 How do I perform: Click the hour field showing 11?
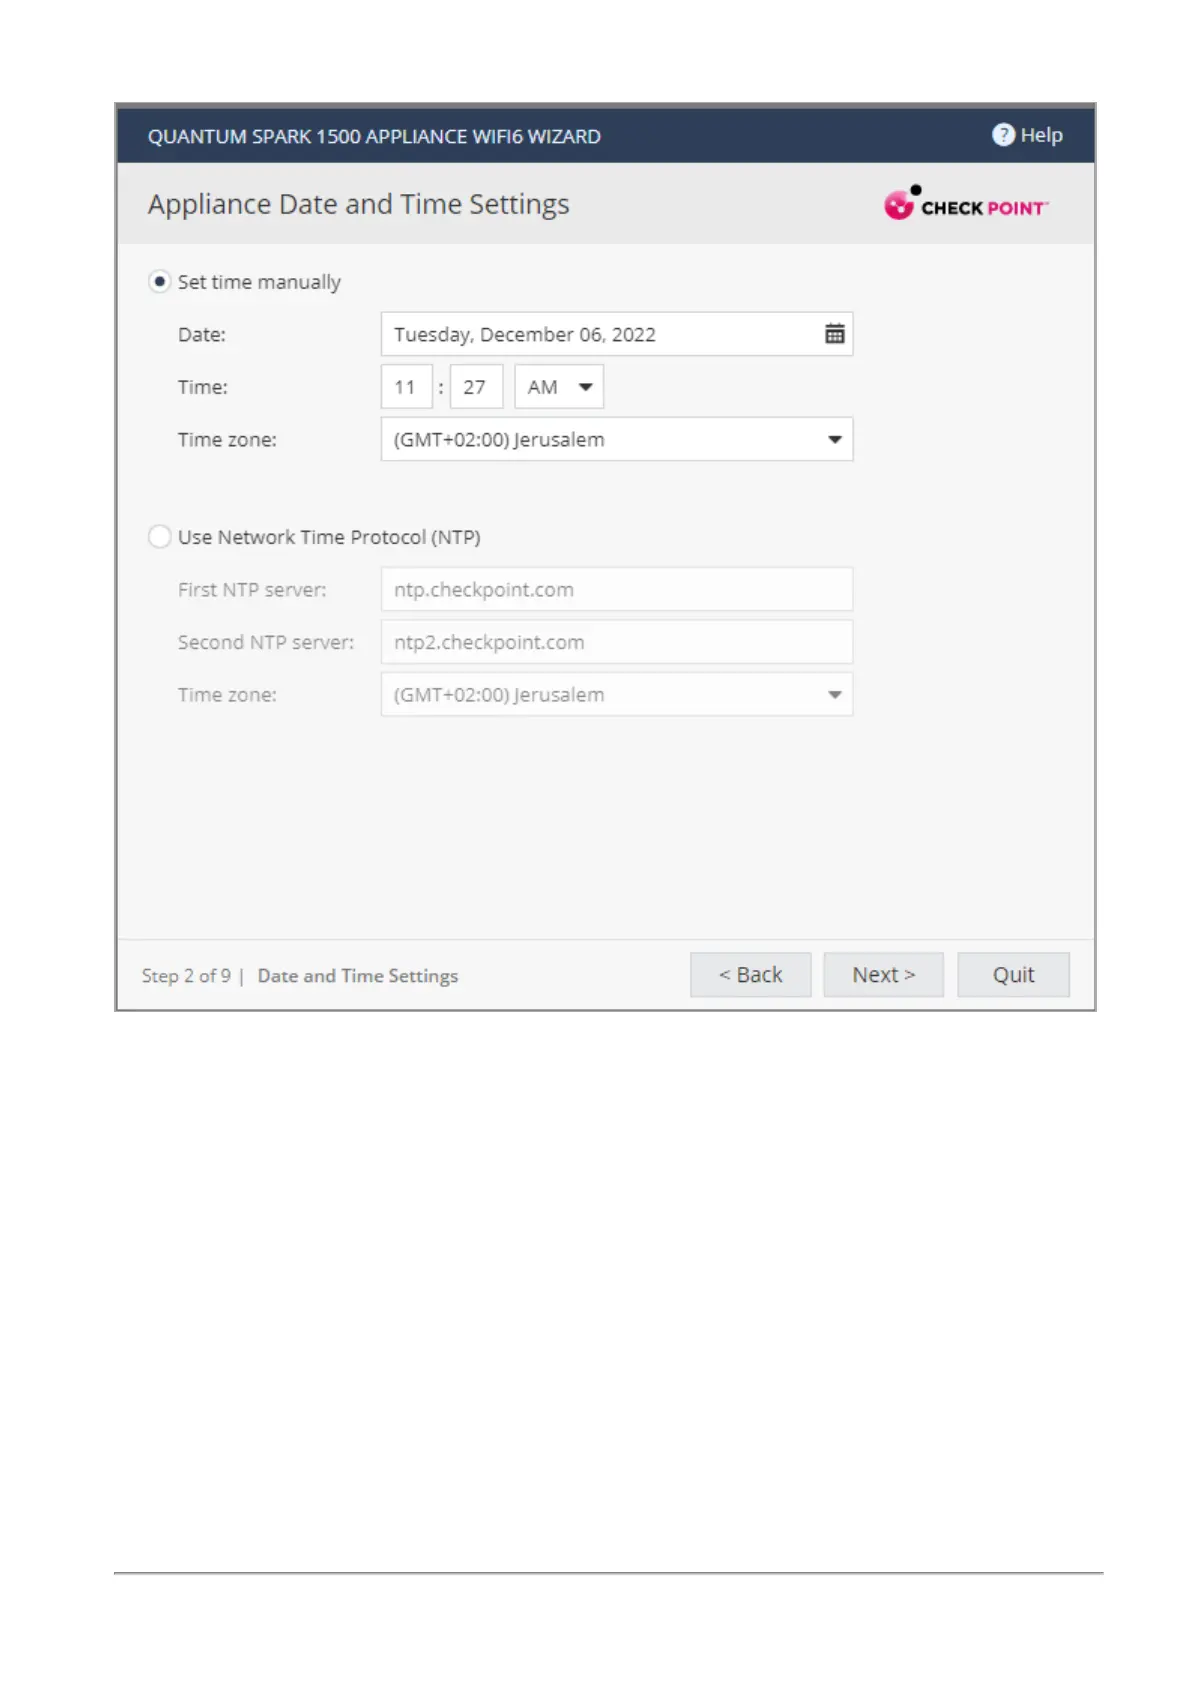tap(406, 387)
